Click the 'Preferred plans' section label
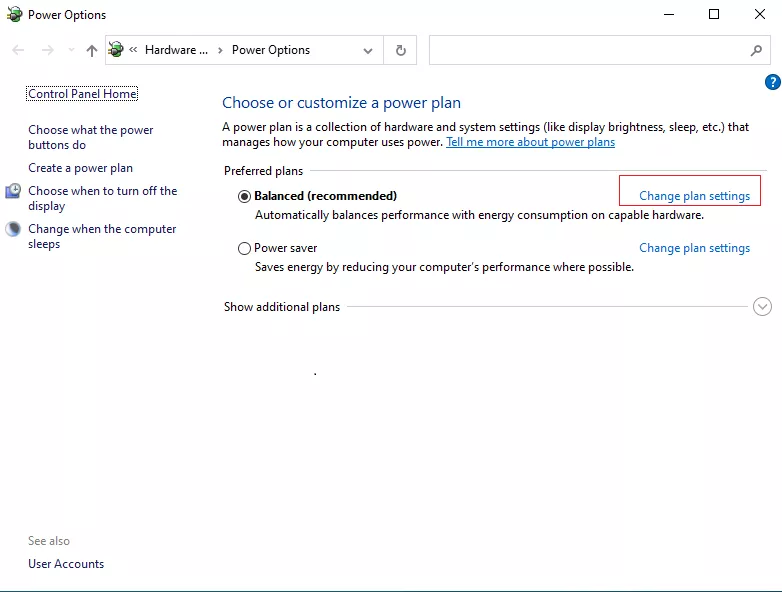782x592 pixels. [x=263, y=171]
